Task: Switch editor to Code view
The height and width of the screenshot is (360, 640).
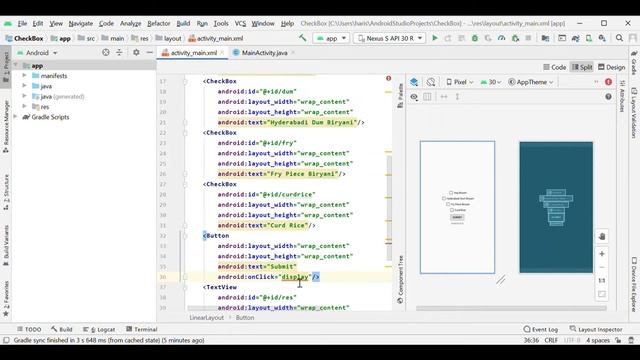Action: pos(554,67)
